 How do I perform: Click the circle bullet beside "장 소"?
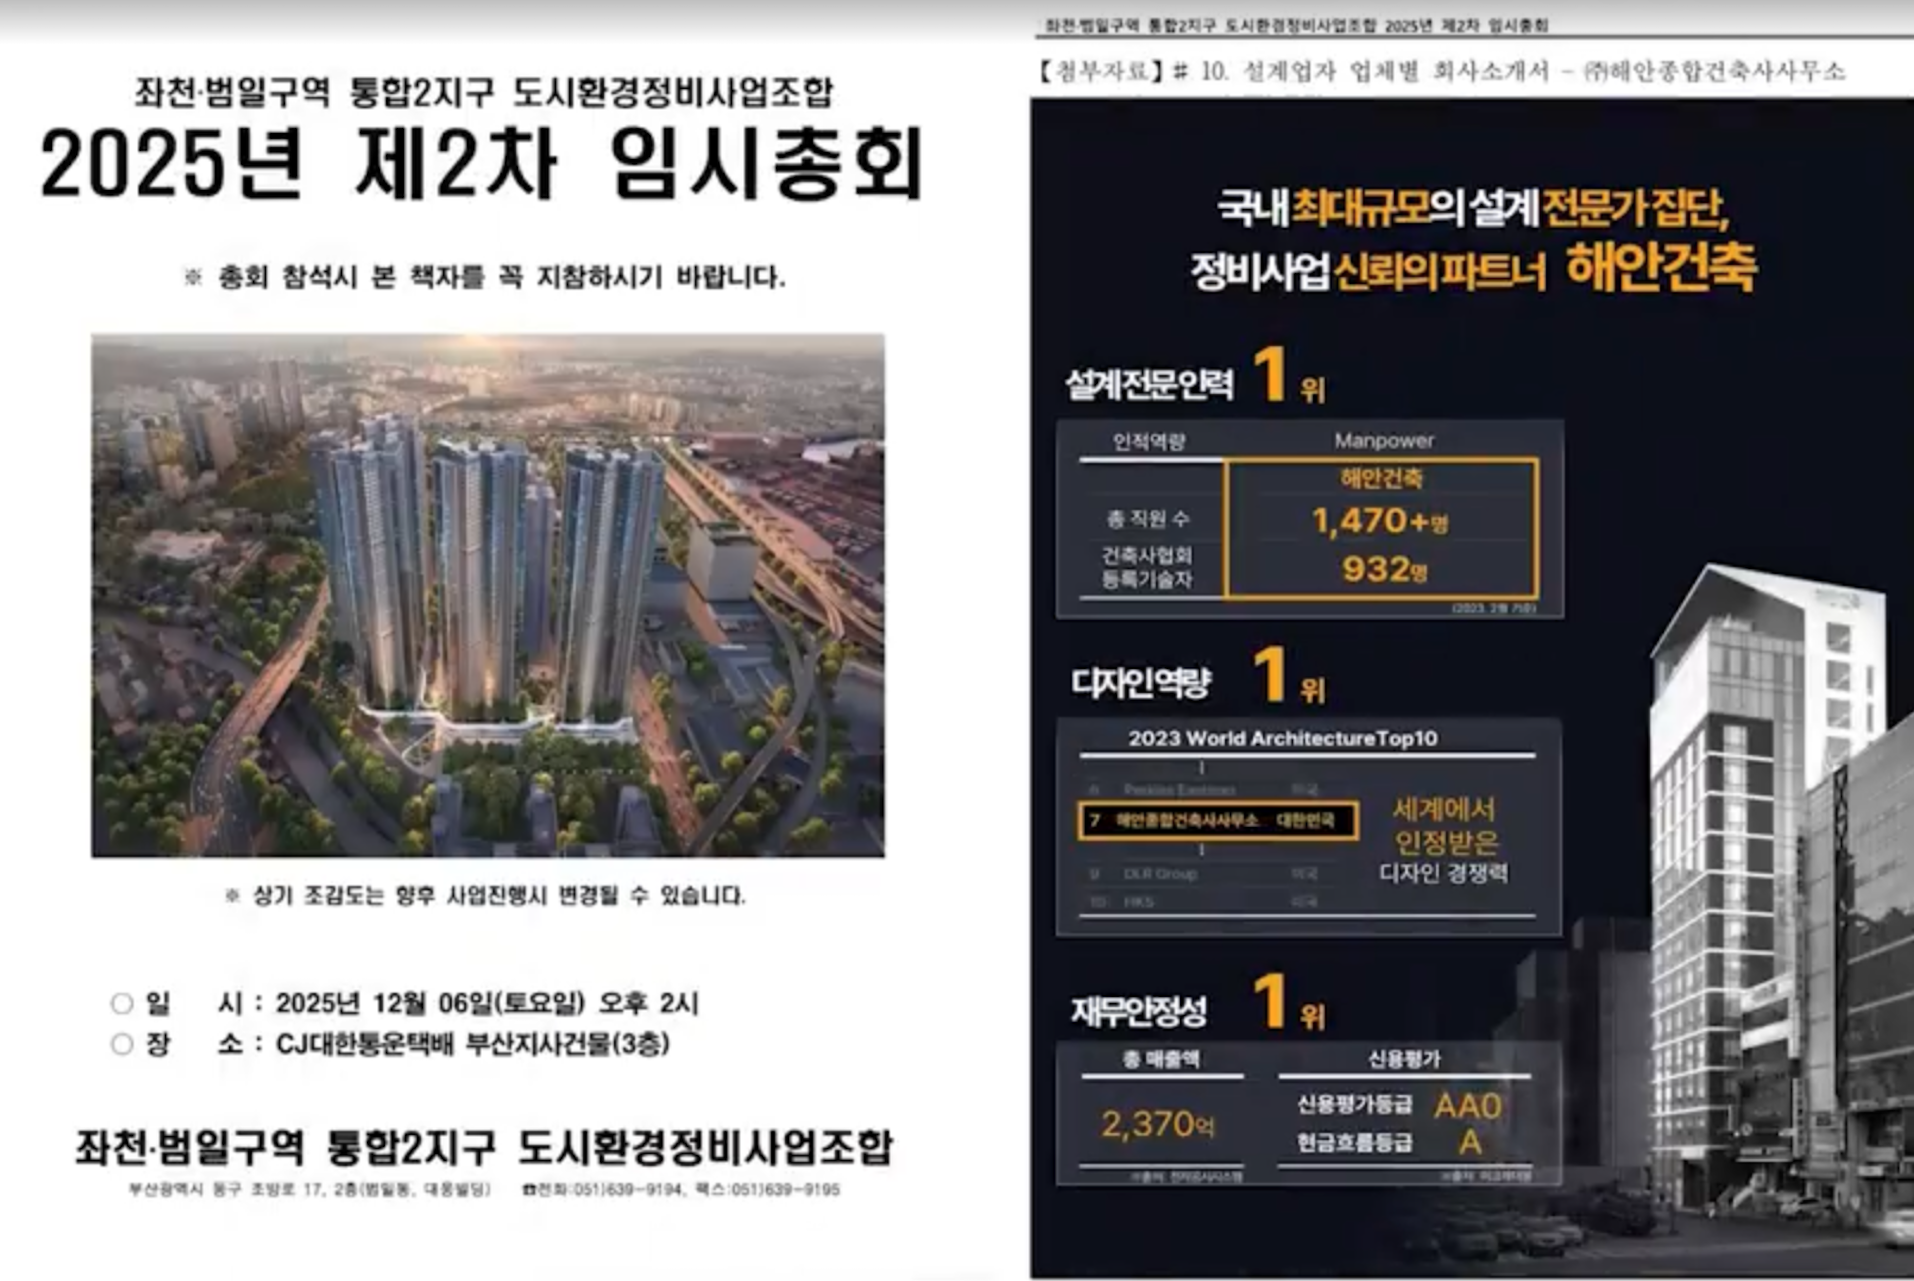pyautogui.click(x=122, y=1044)
